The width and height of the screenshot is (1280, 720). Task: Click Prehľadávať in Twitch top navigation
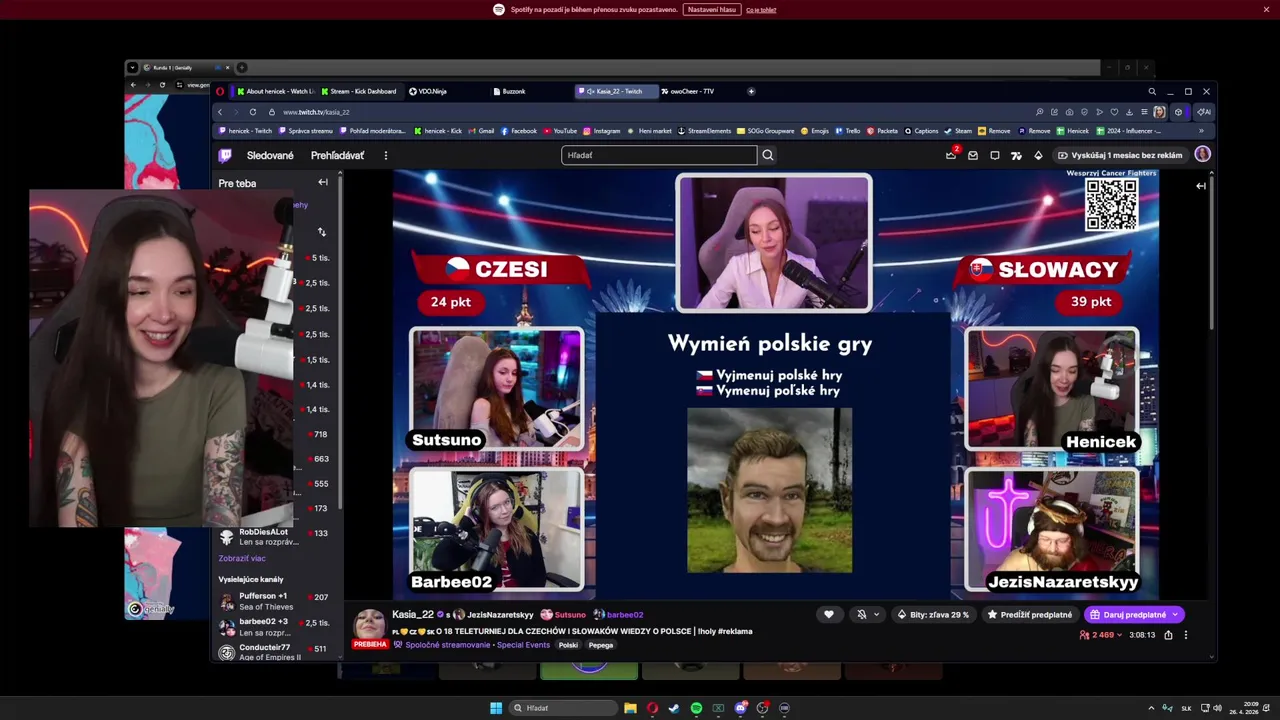tap(337, 155)
